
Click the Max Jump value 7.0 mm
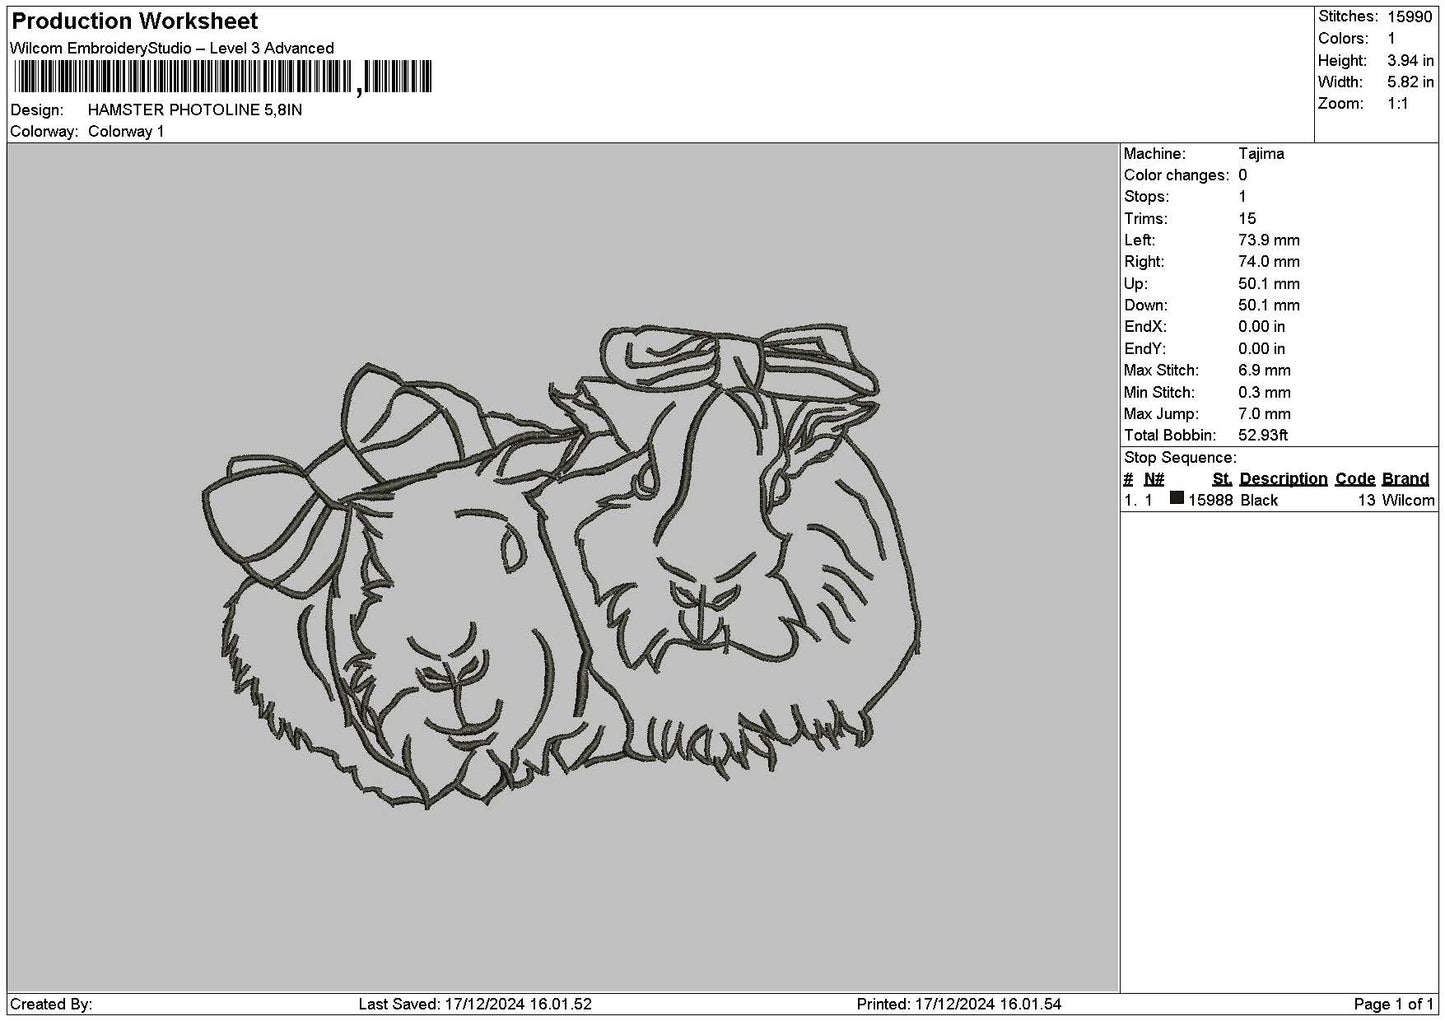1264,414
